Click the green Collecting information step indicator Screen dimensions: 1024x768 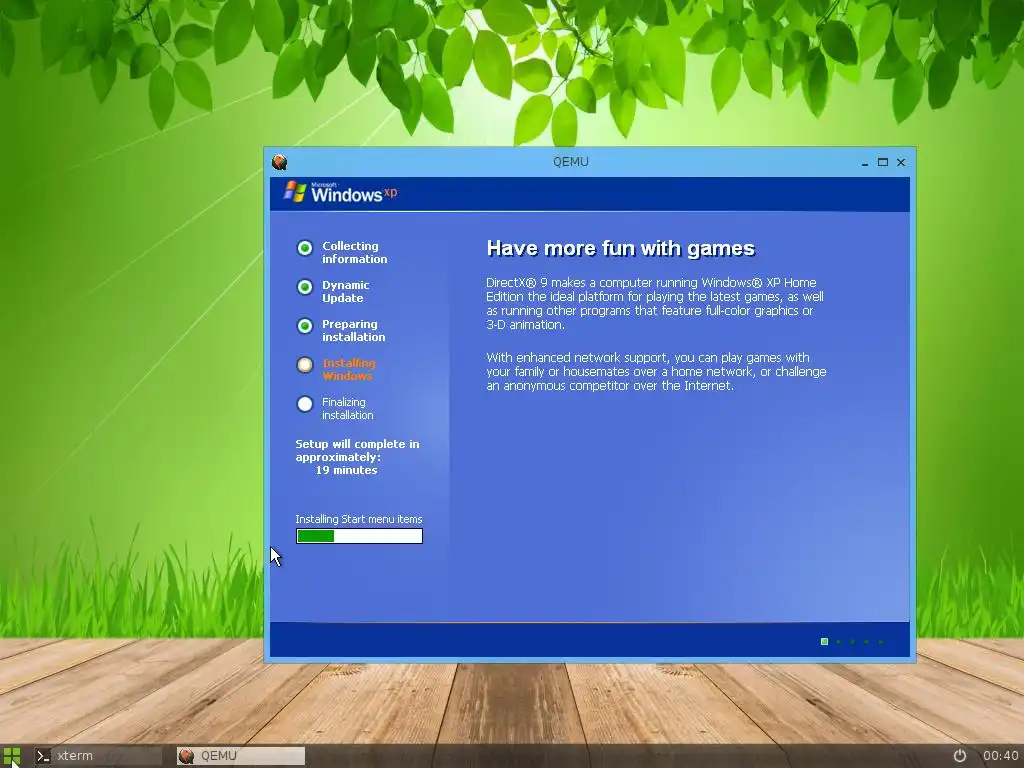[305, 248]
